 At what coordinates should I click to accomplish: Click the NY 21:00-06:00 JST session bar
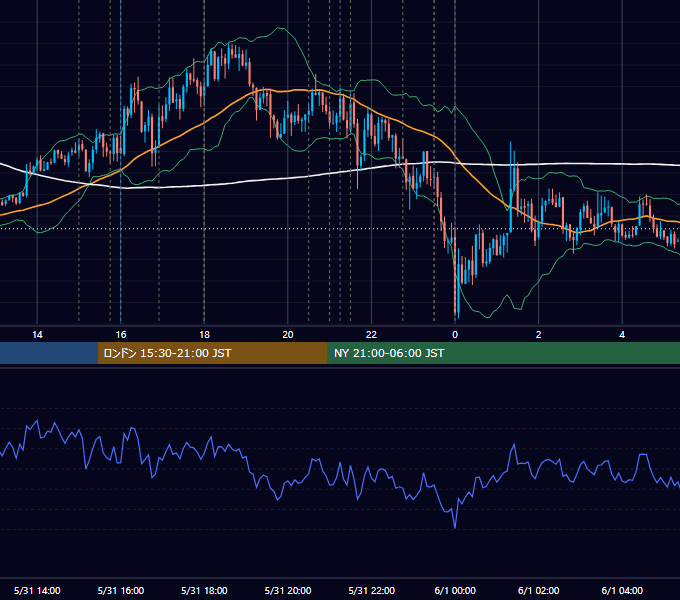(503, 353)
